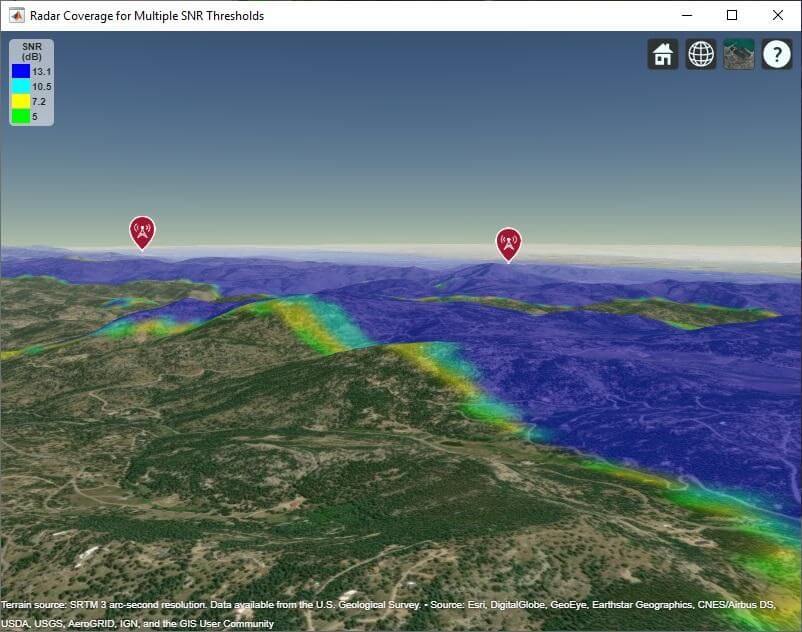This screenshot has width=802, height=632.
Task: Open Help using the question mark icon
Action: tap(777, 54)
